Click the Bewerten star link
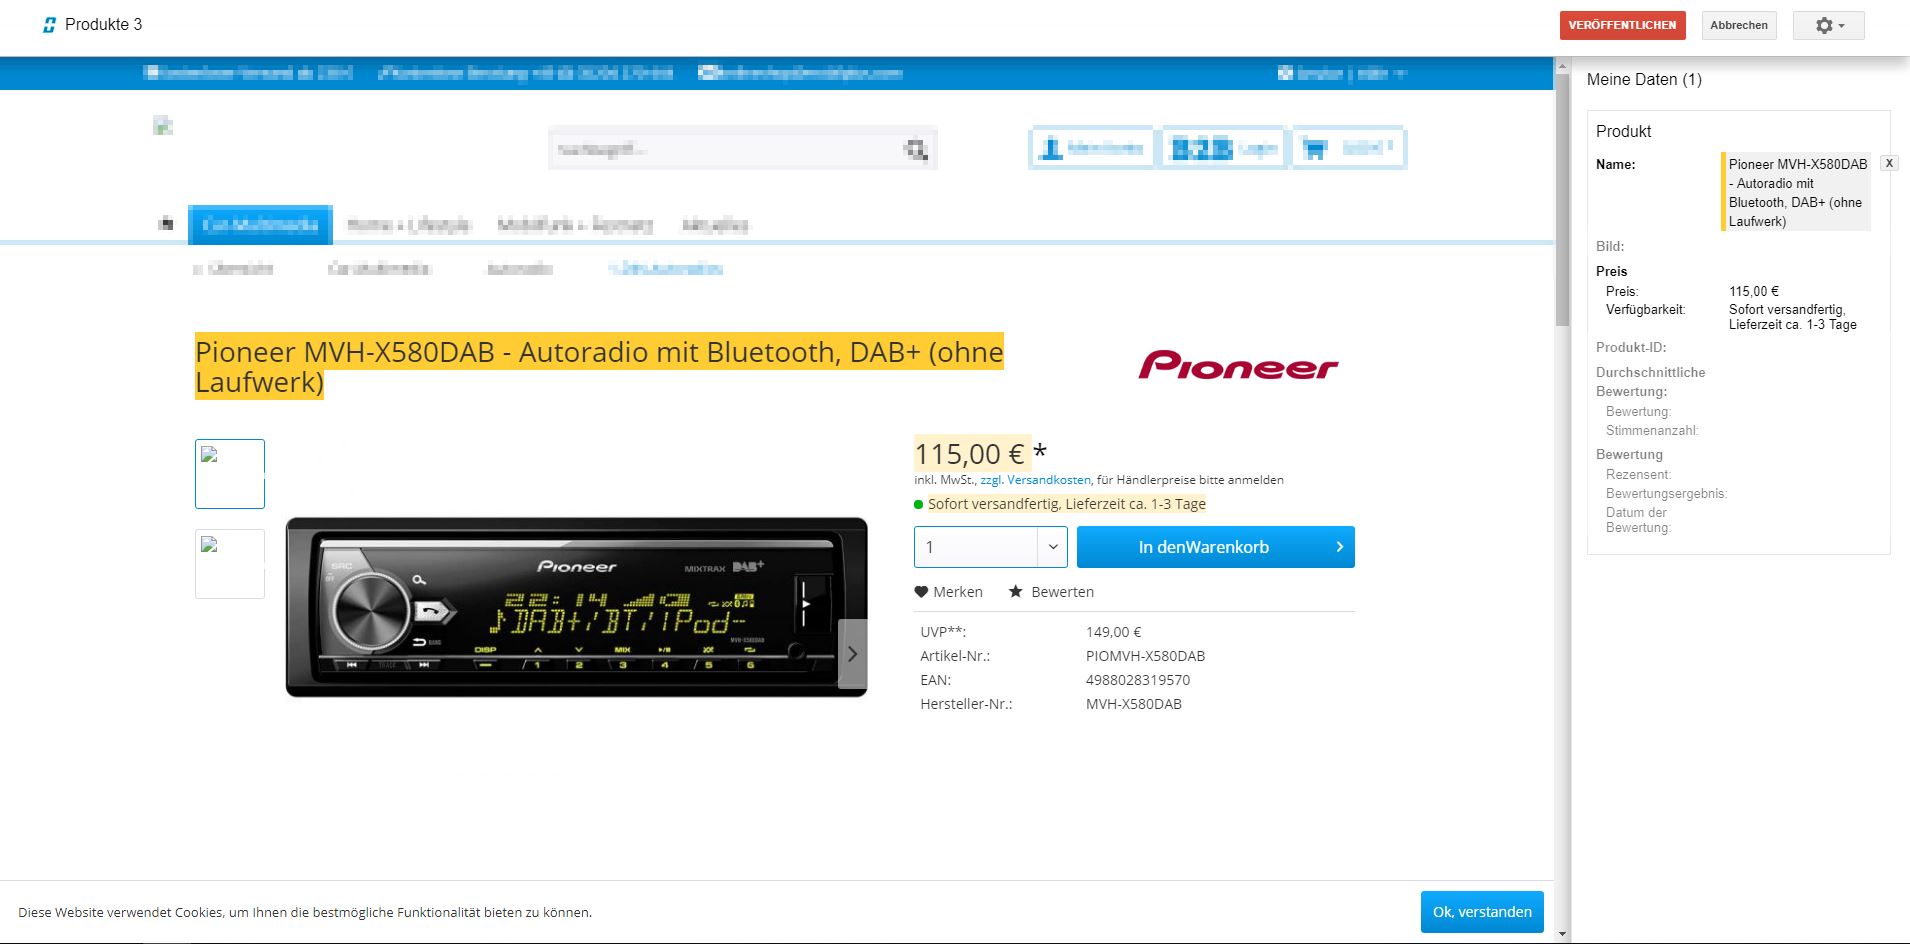Image resolution: width=1910 pixels, height=944 pixels. [x=1051, y=592]
